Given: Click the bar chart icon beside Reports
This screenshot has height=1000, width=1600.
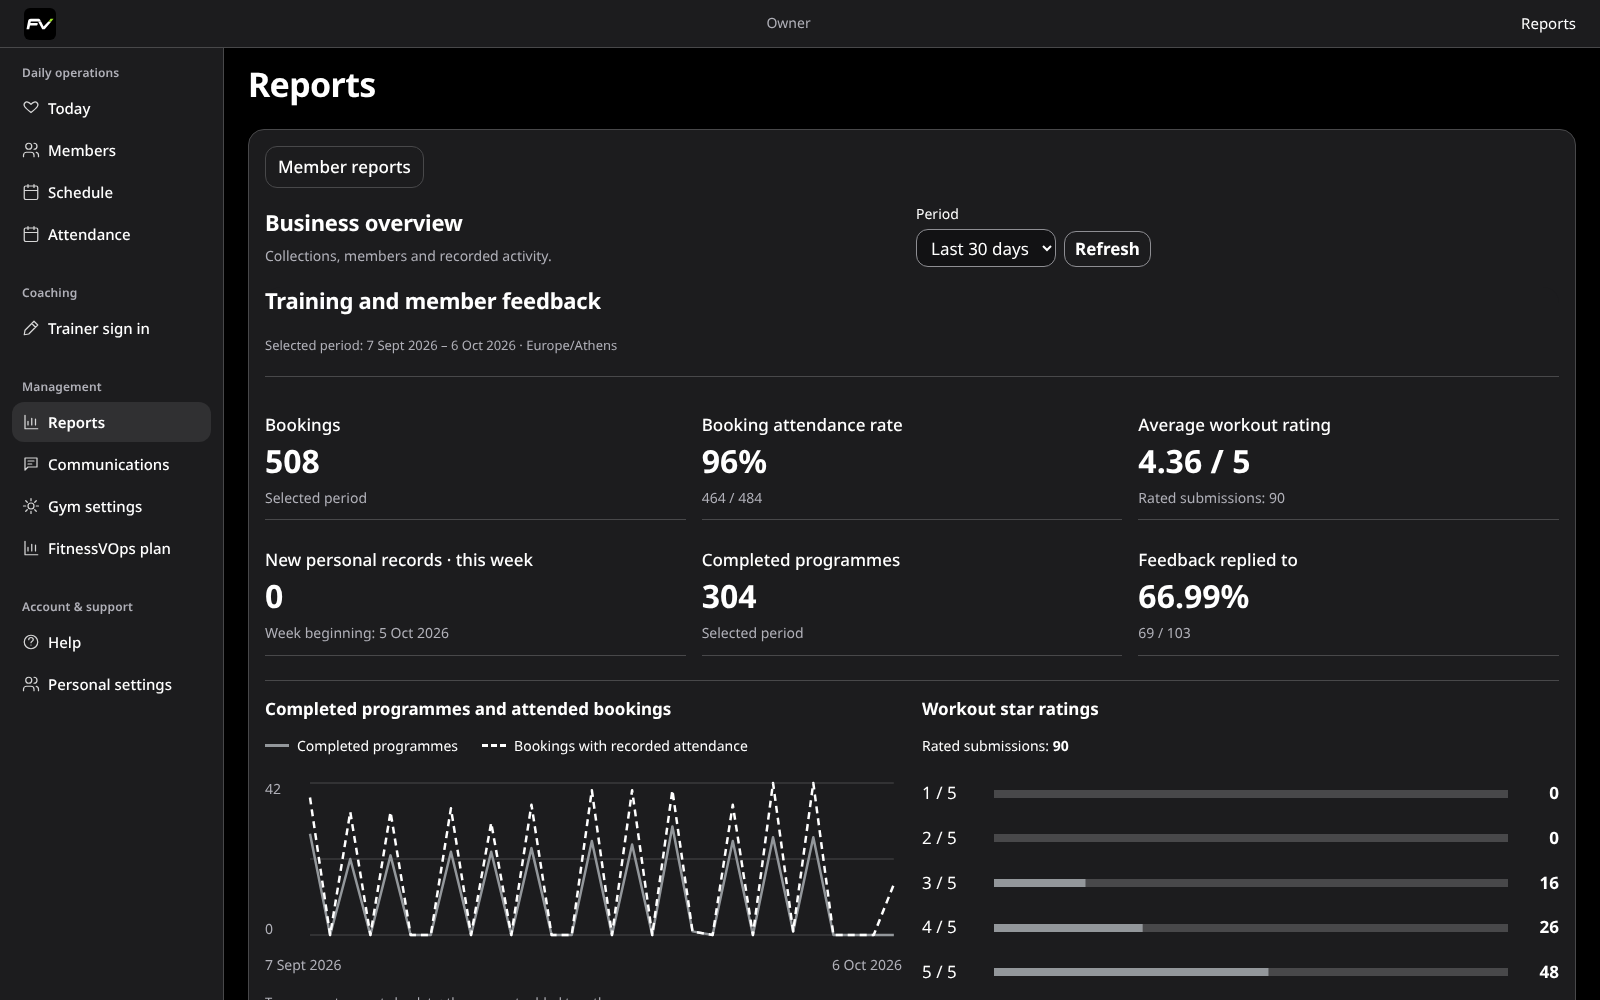Looking at the screenshot, I should click(31, 422).
